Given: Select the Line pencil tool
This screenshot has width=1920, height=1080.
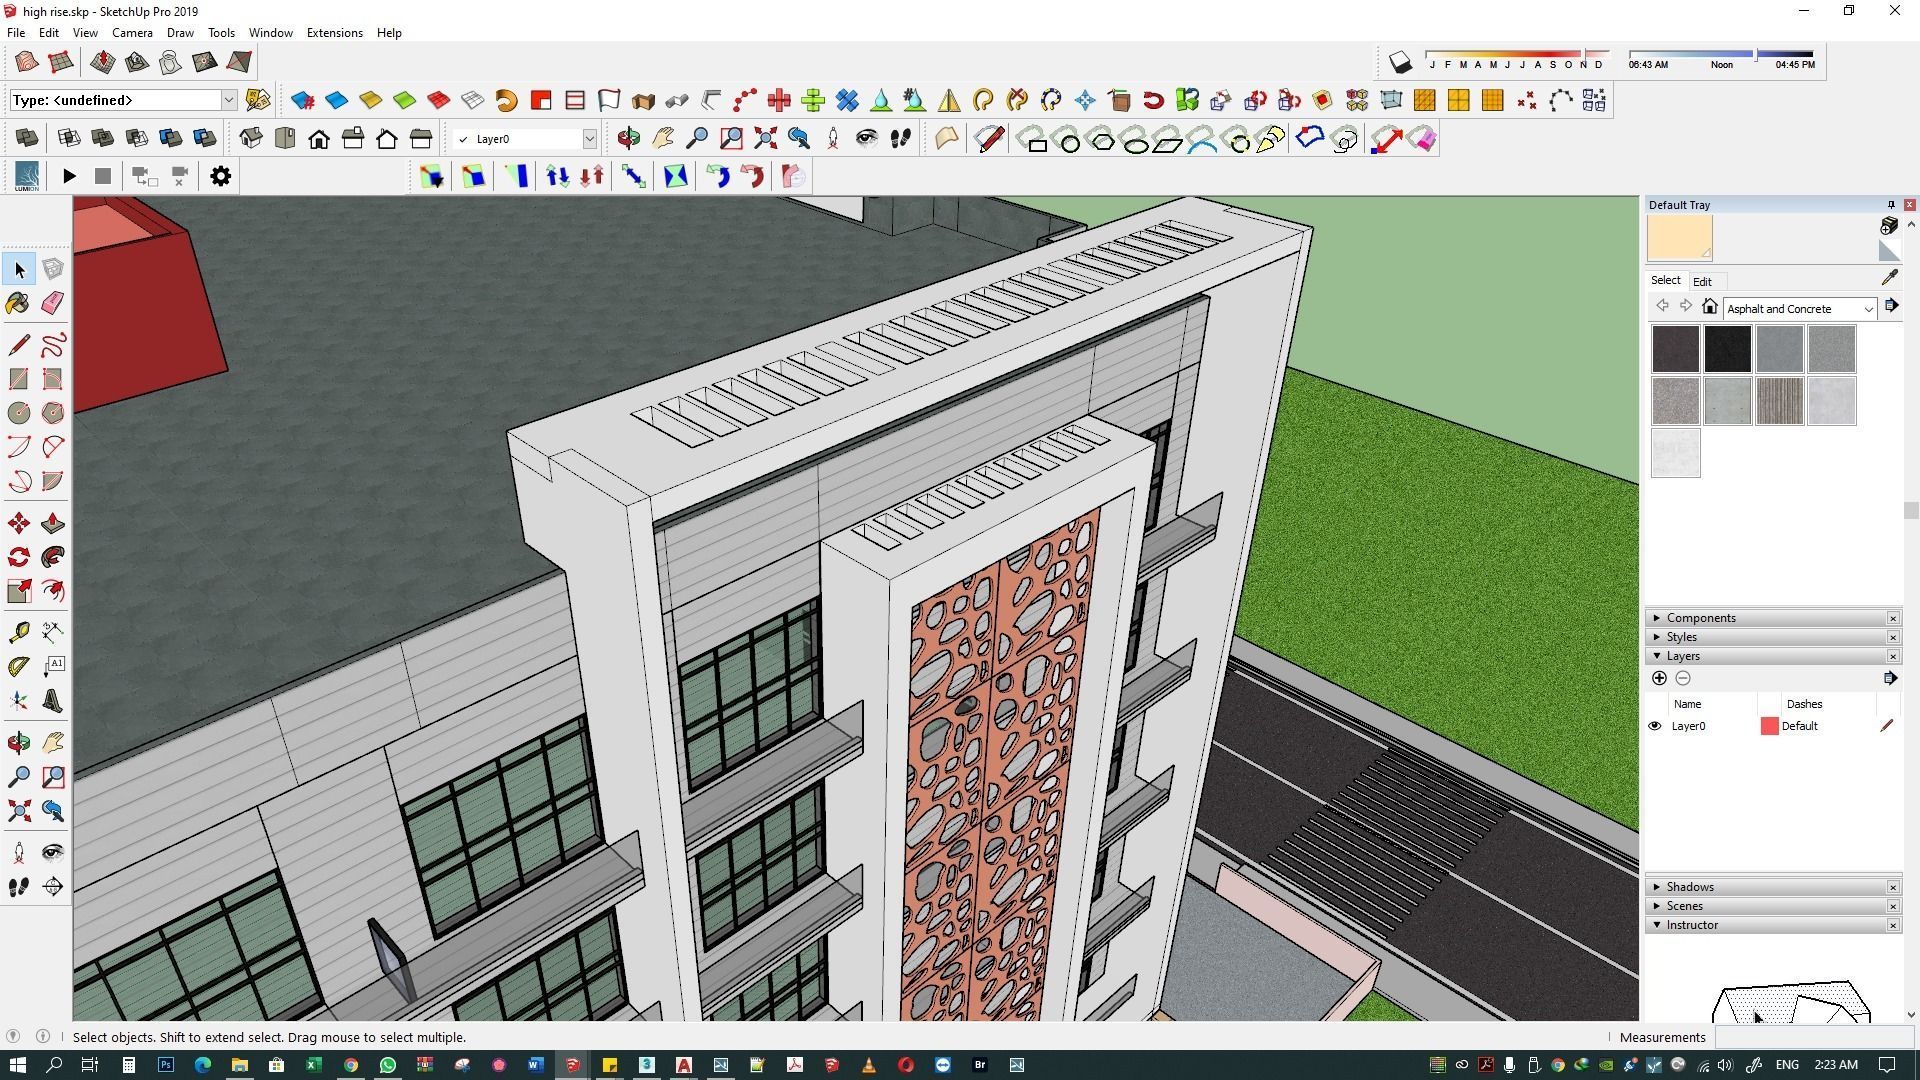Looking at the screenshot, I should (18, 345).
